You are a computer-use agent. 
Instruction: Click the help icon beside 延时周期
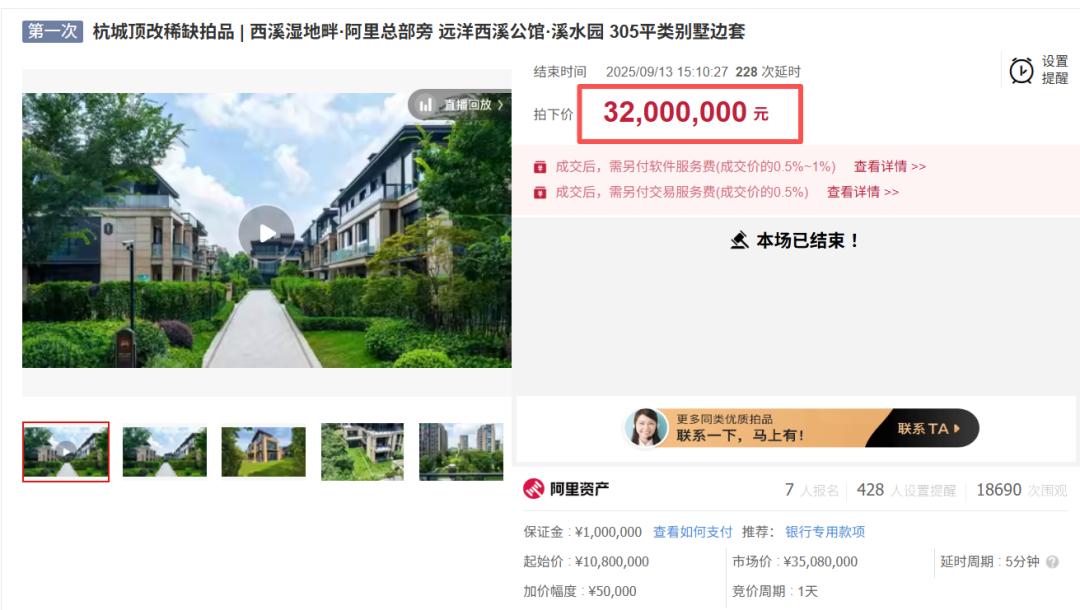[1052, 562]
